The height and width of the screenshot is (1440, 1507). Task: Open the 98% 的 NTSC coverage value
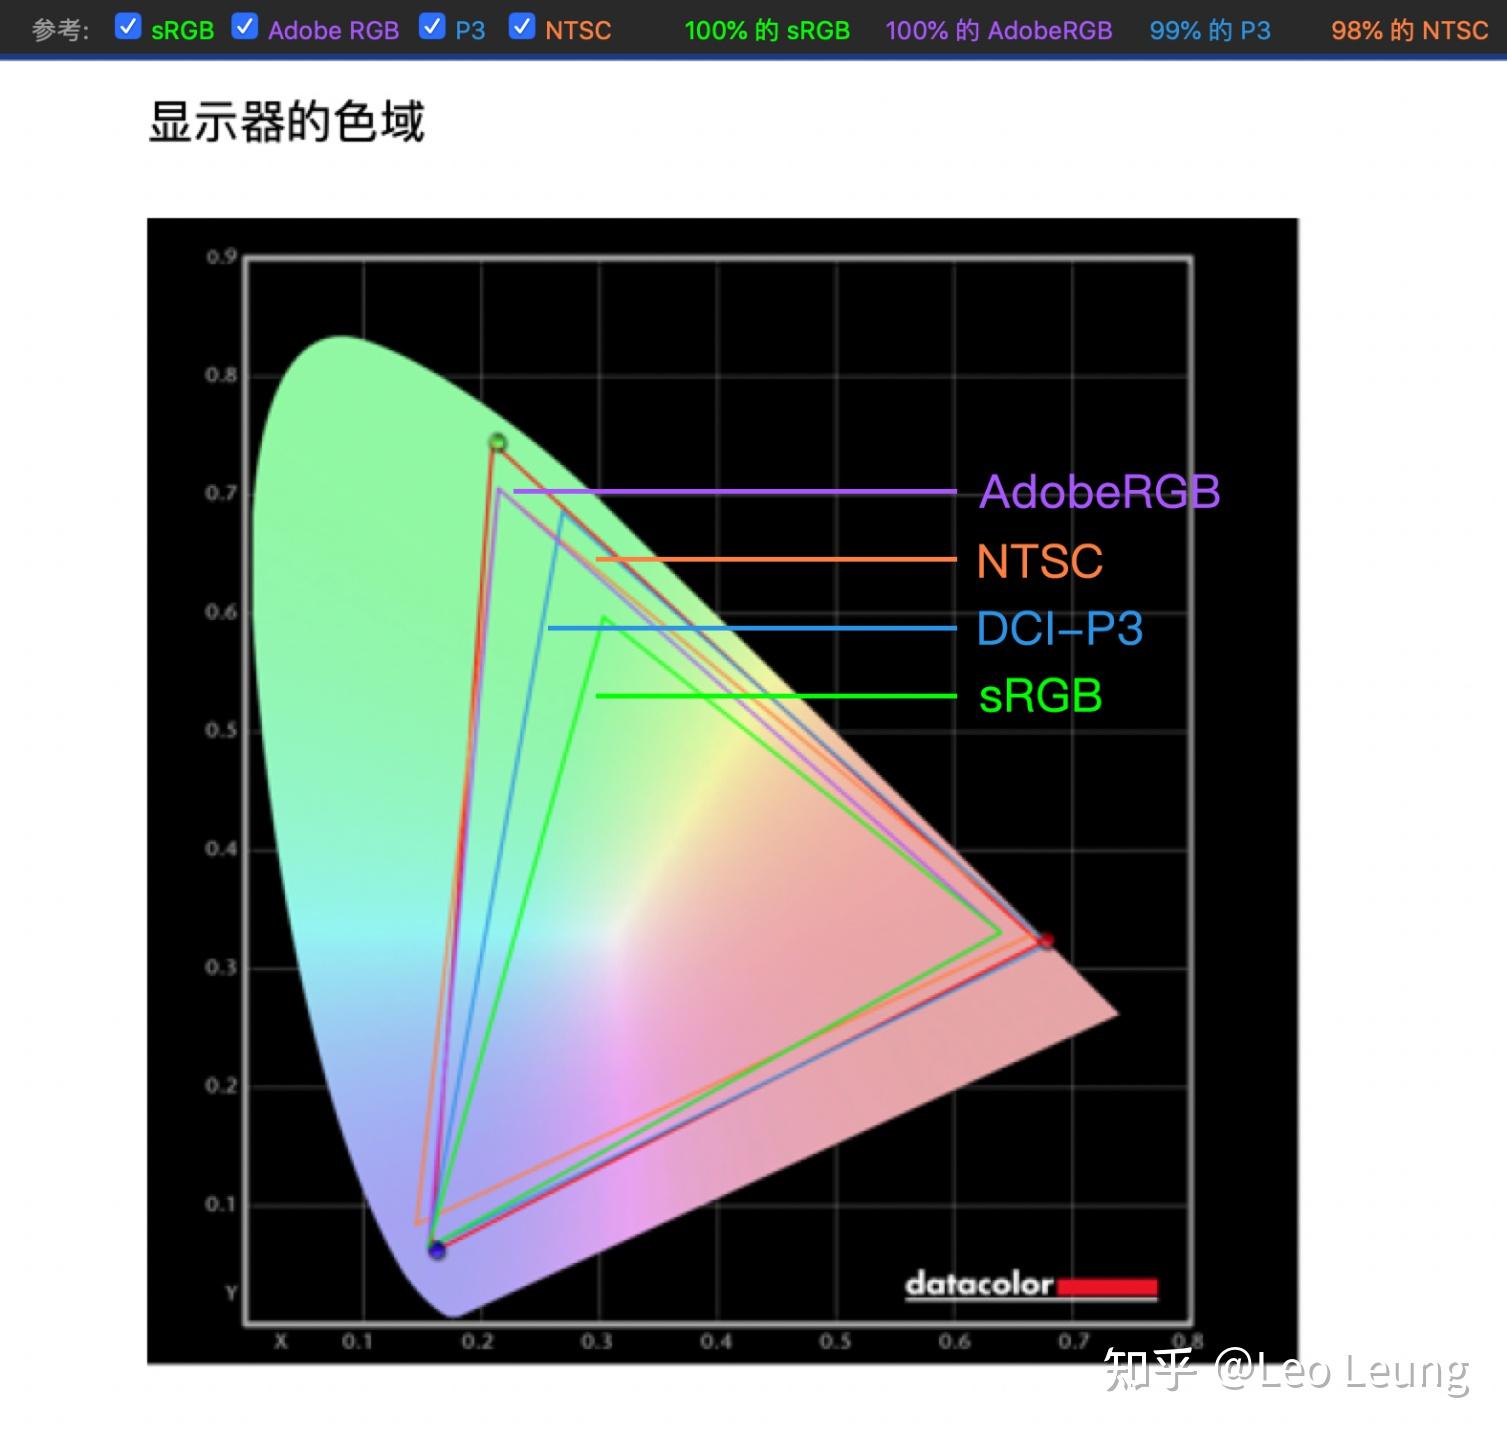(x=1408, y=30)
